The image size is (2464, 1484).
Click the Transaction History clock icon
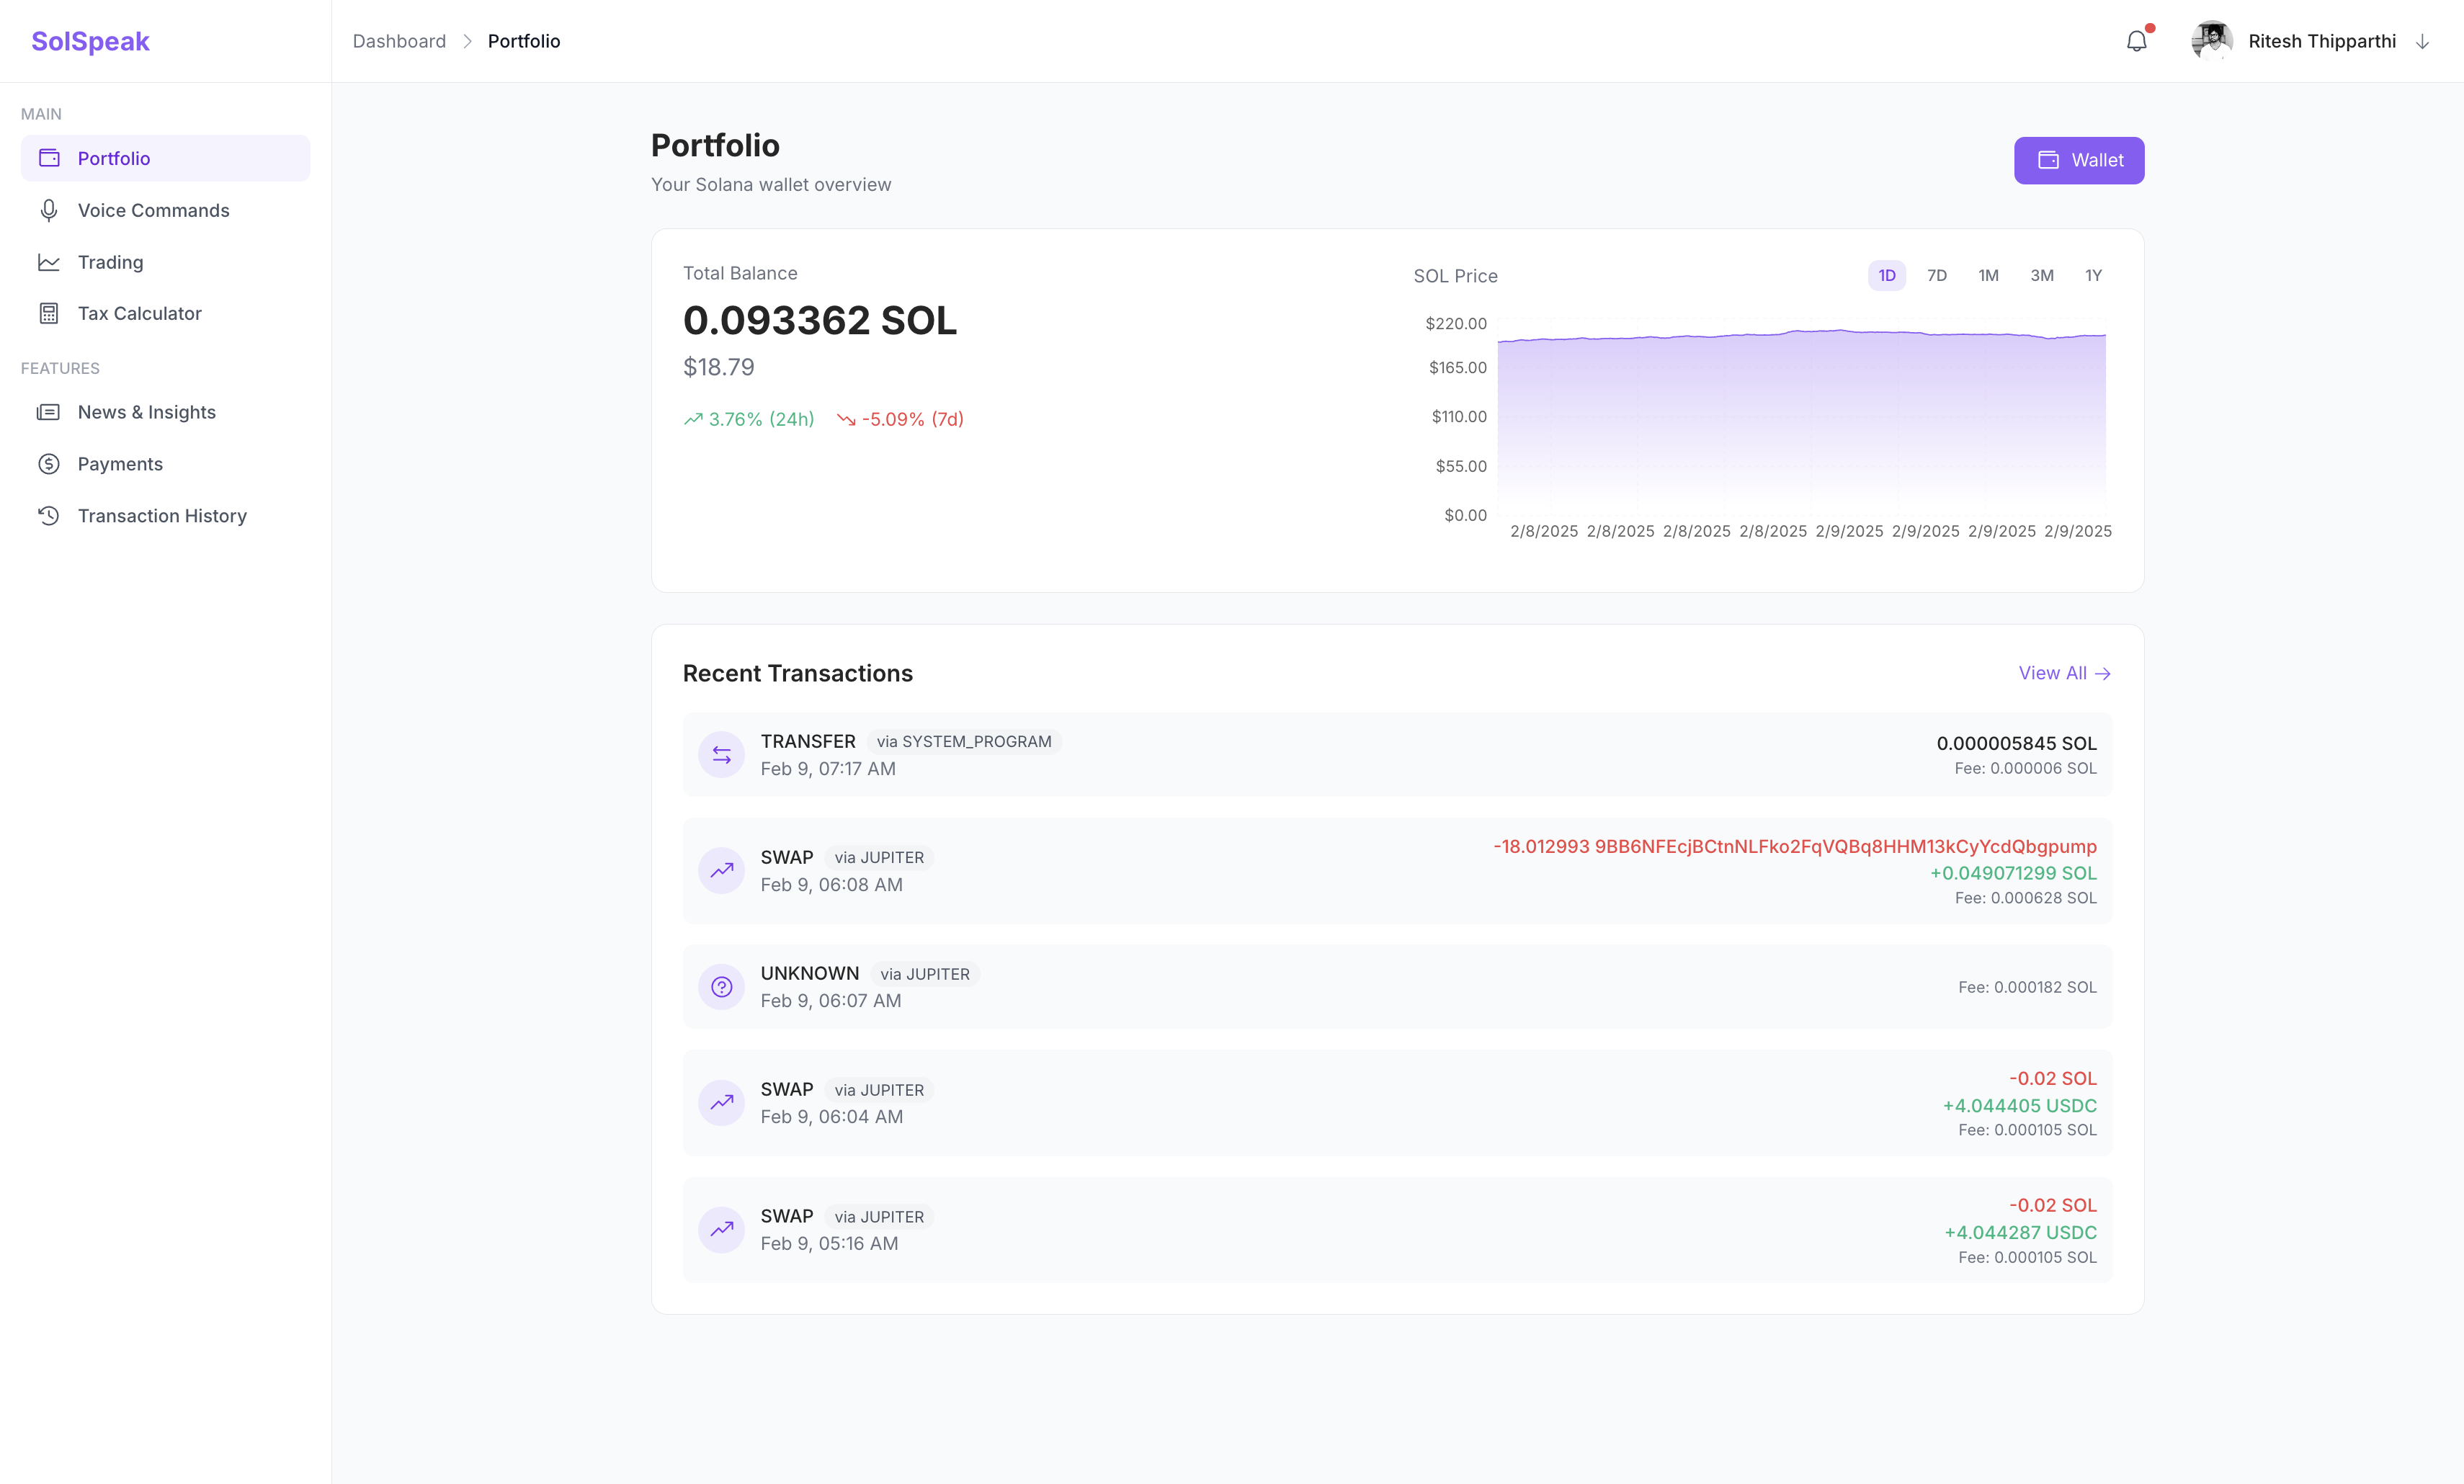point(48,516)
